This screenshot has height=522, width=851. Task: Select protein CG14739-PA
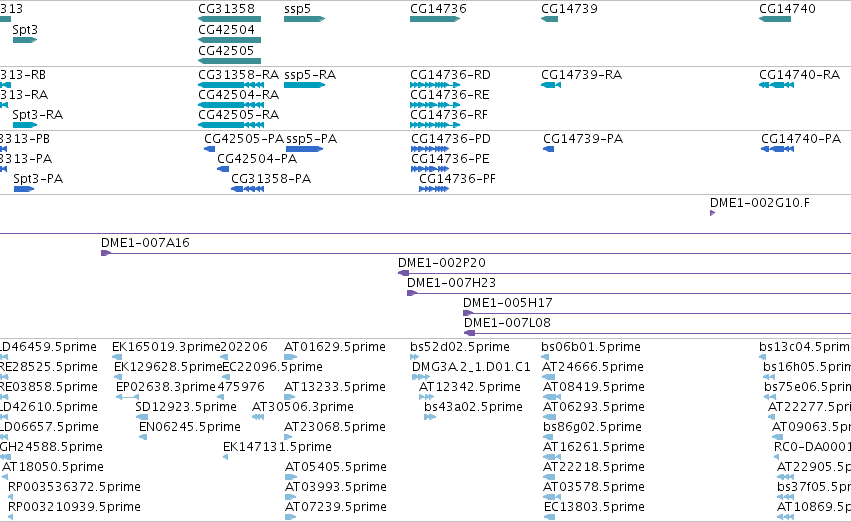click(x=583, y=139)
